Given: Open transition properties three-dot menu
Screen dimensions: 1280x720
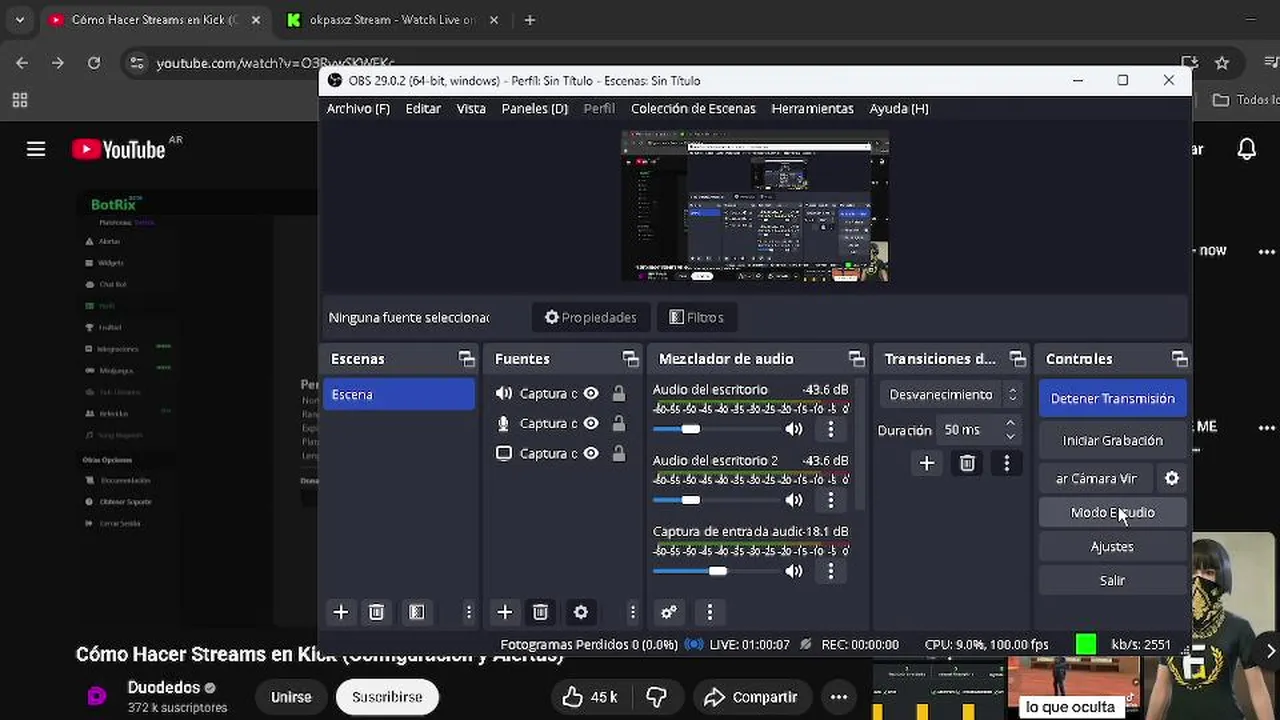Looking at the screenshot, I should 1007,463.
